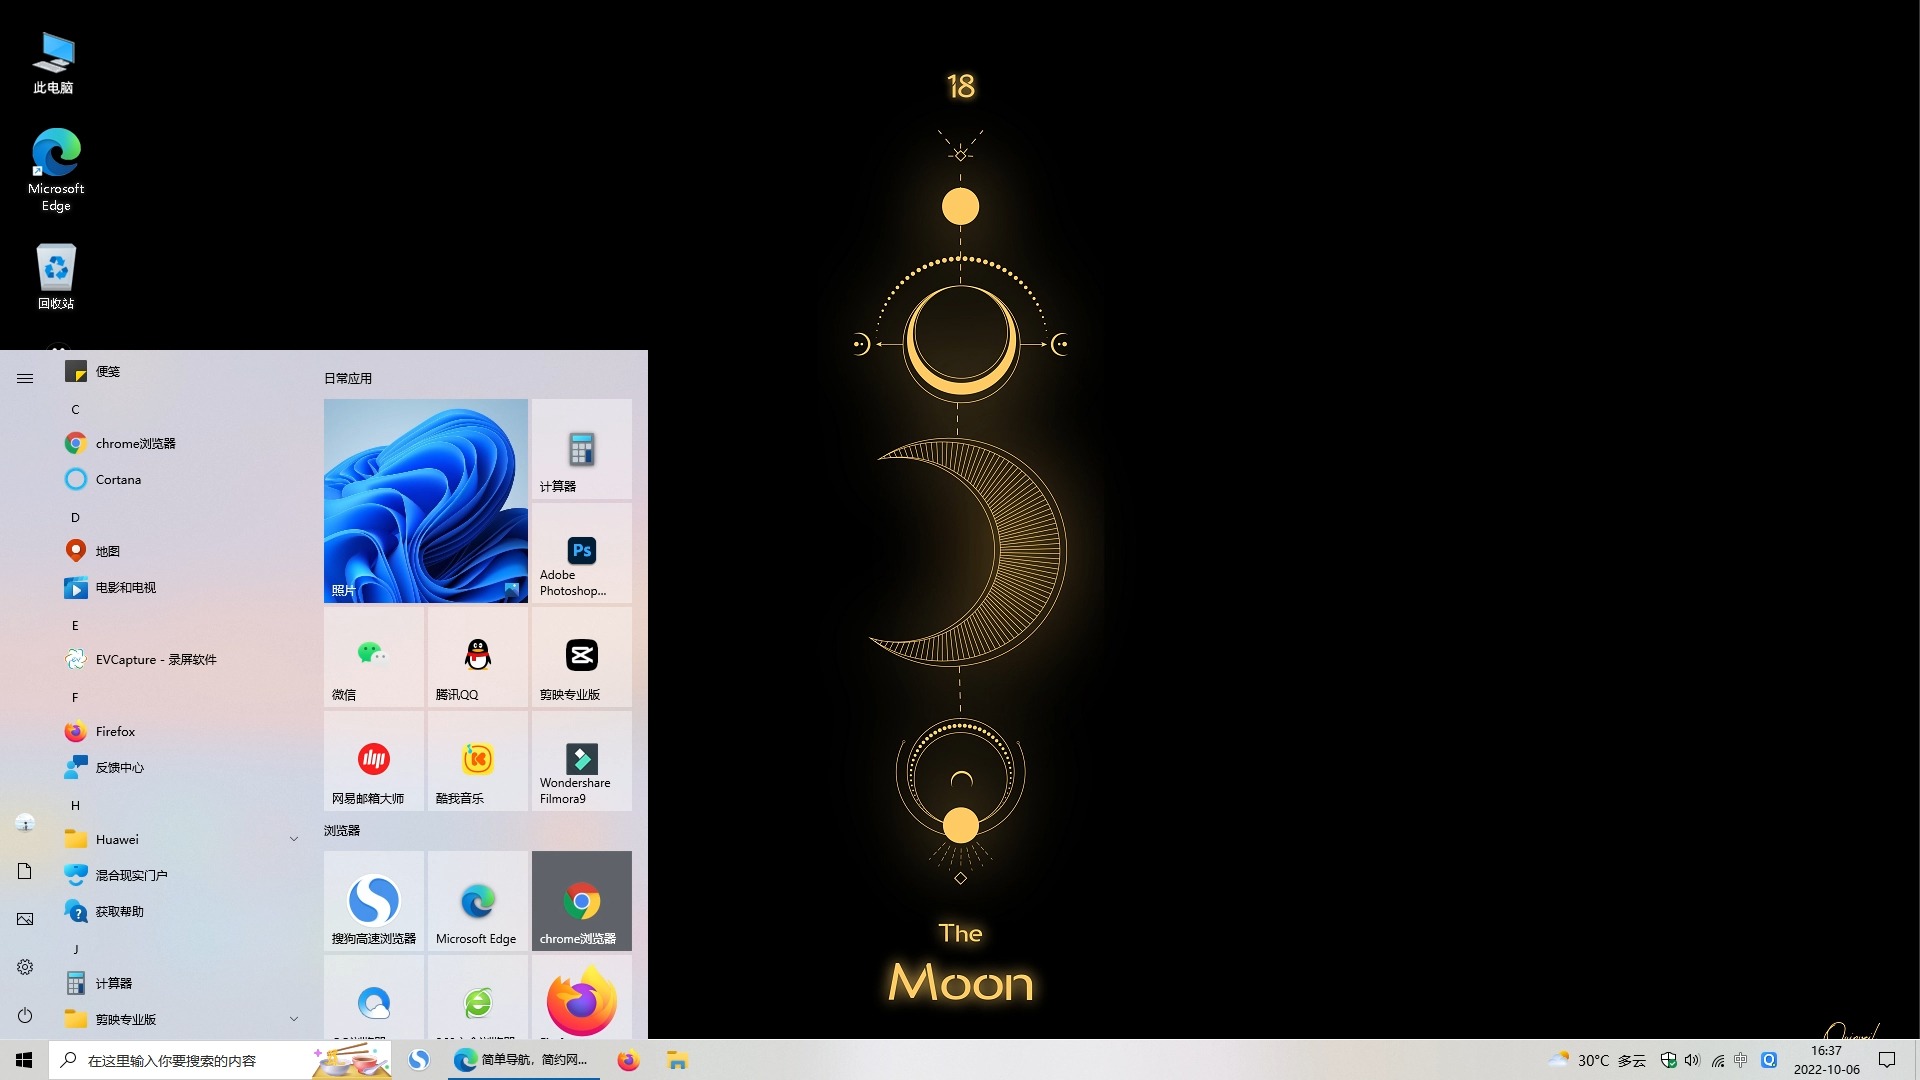Launch the 搜狗高速浏览器 tile

pos(374,901)
